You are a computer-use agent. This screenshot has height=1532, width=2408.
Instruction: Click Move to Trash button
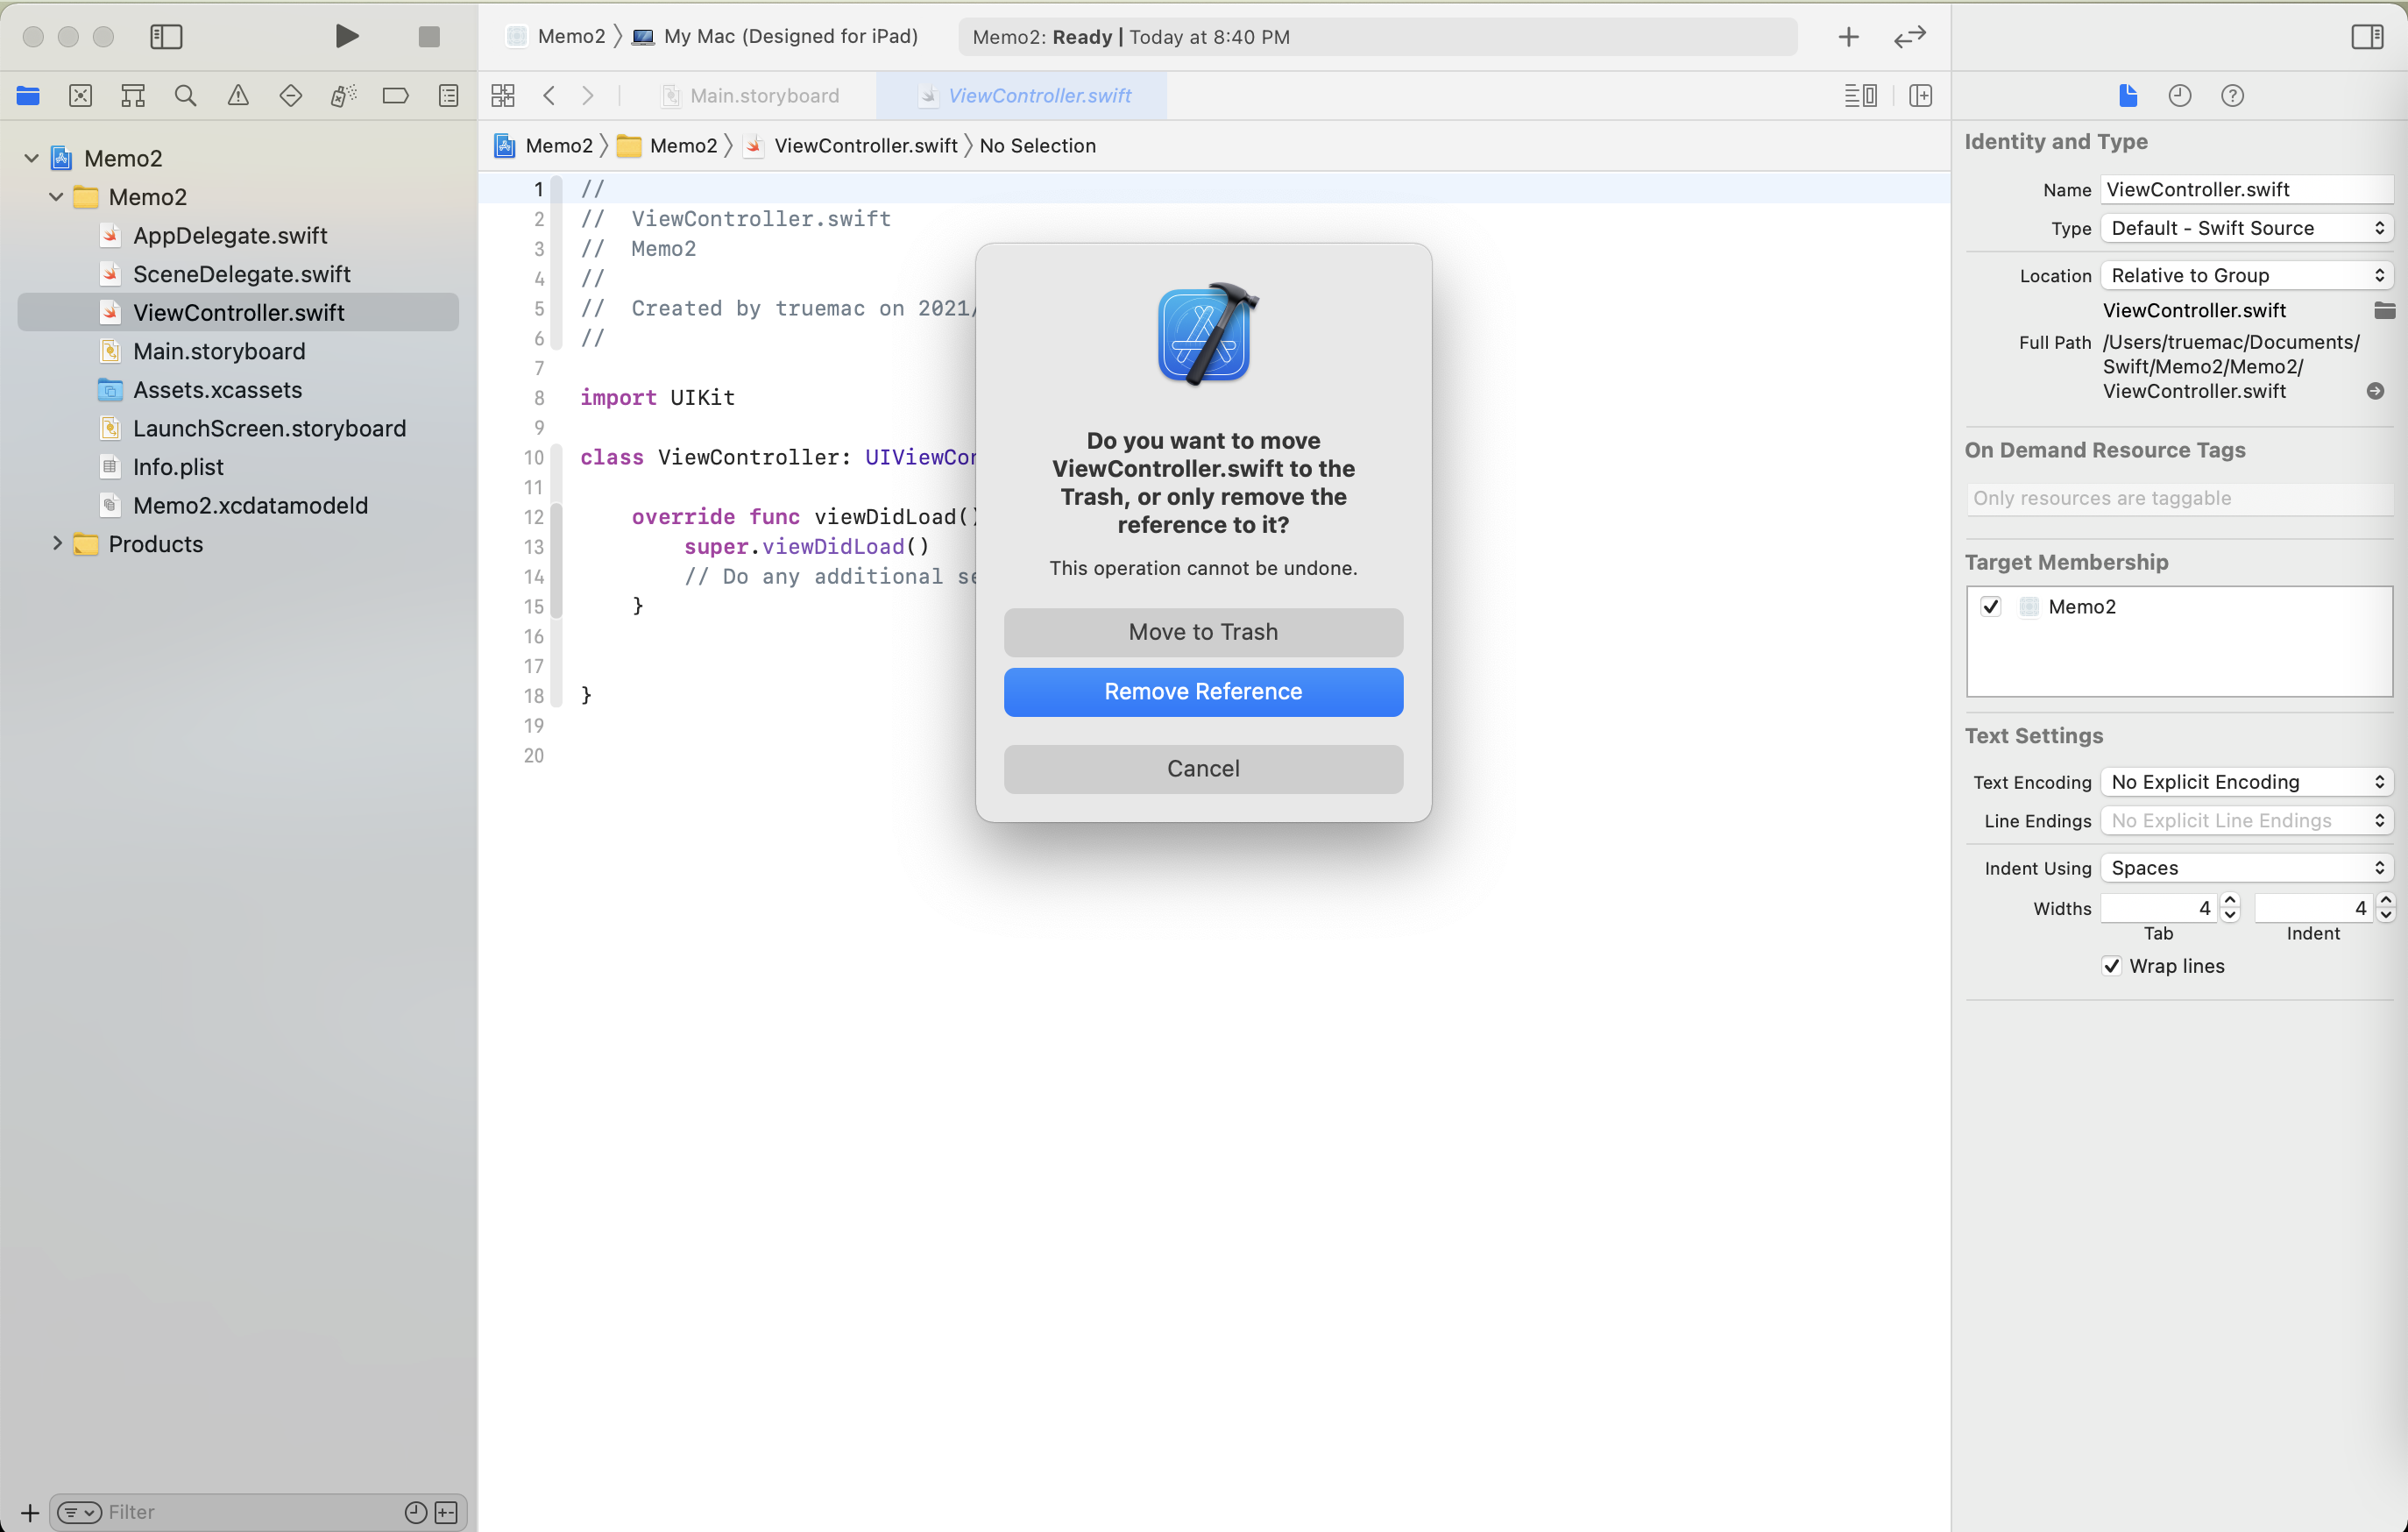coord(1203,631)
